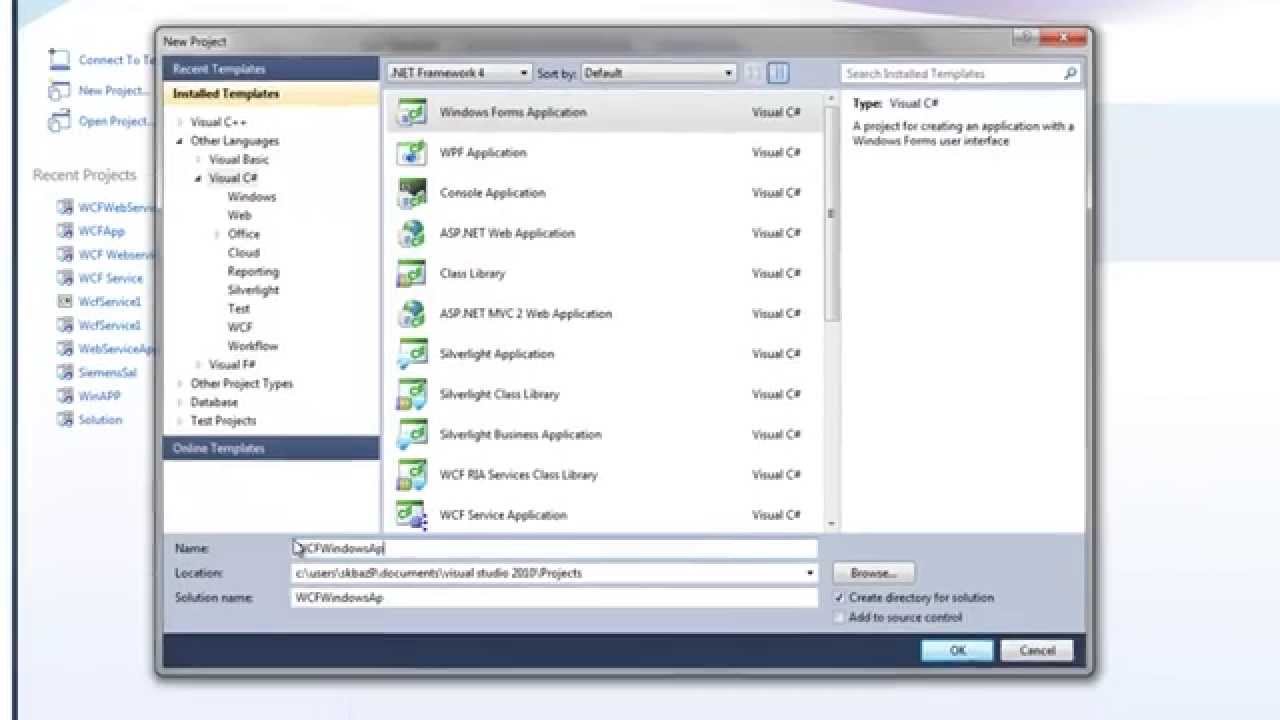
Task: Expand the Test Projects tree node
Action: tap(180, 421)
